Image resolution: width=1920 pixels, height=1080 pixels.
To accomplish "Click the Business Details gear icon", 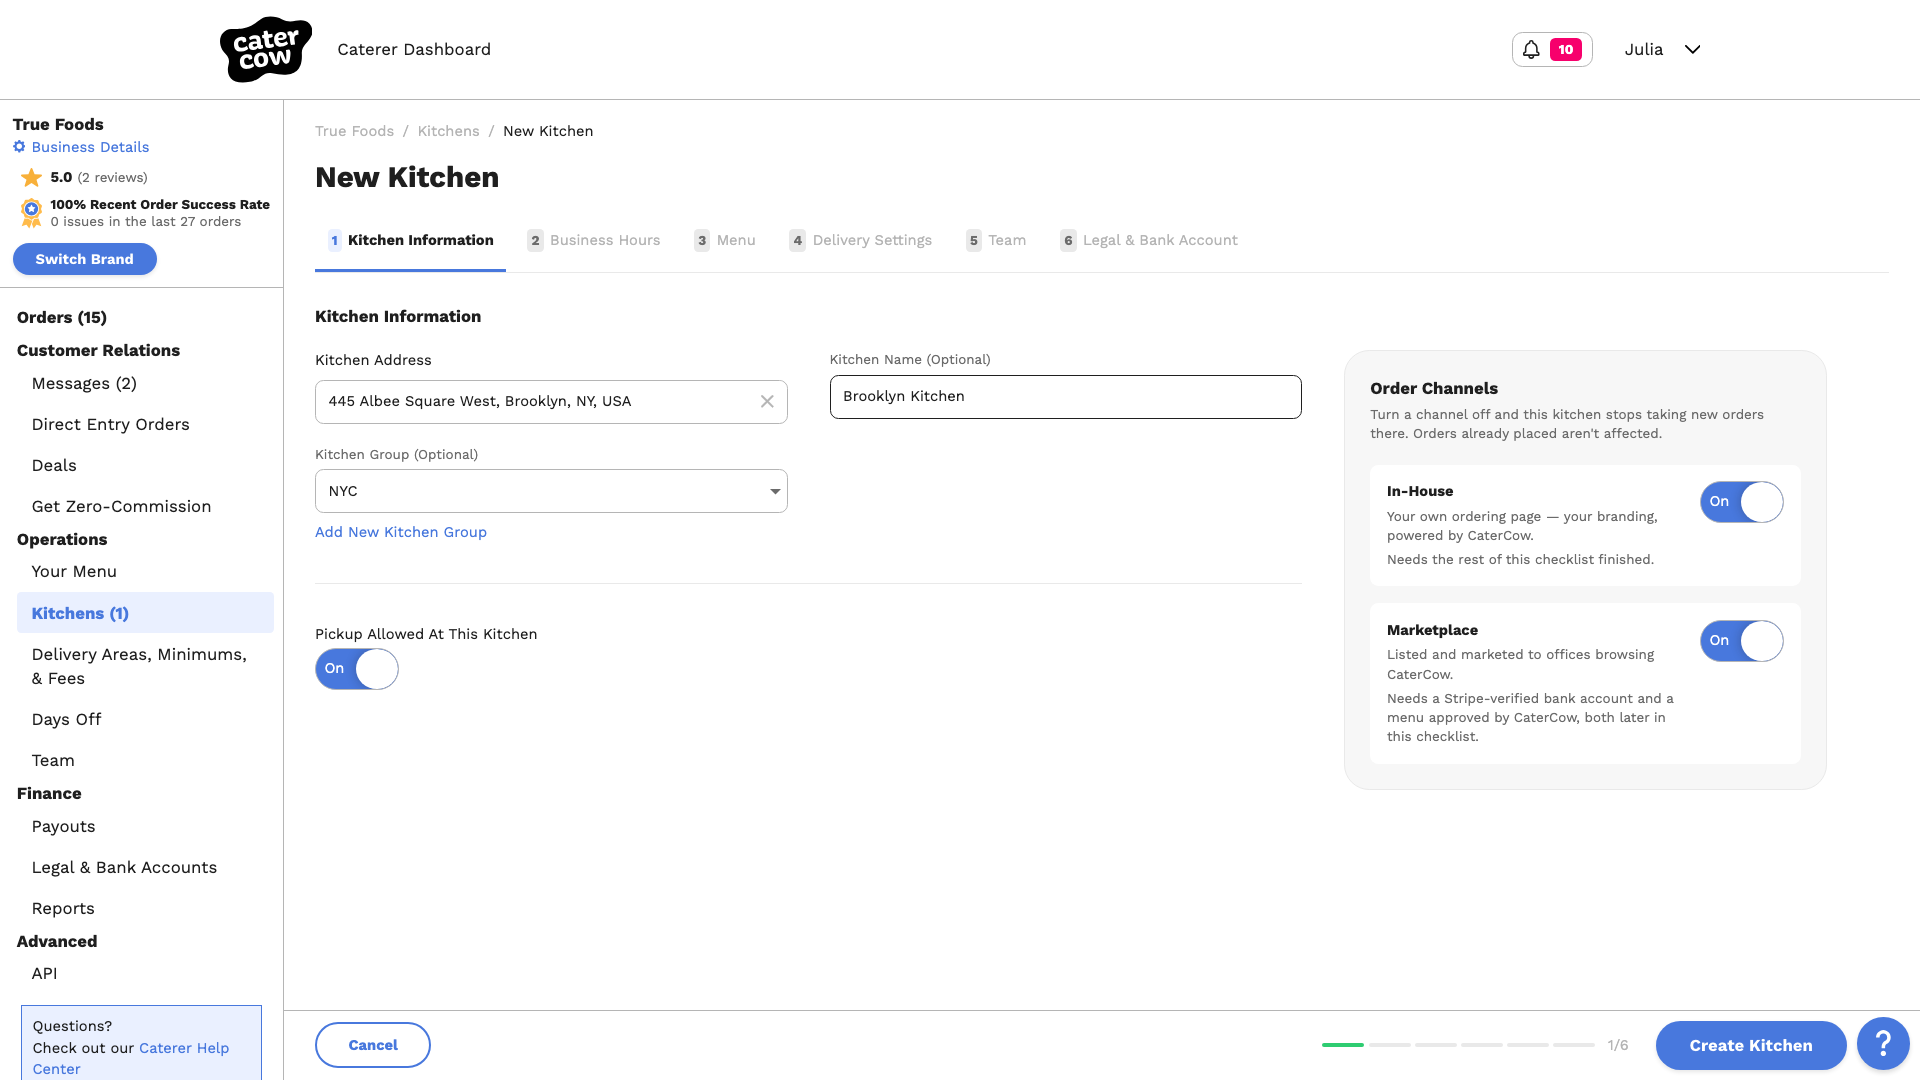I will click(x=19, y=147).
